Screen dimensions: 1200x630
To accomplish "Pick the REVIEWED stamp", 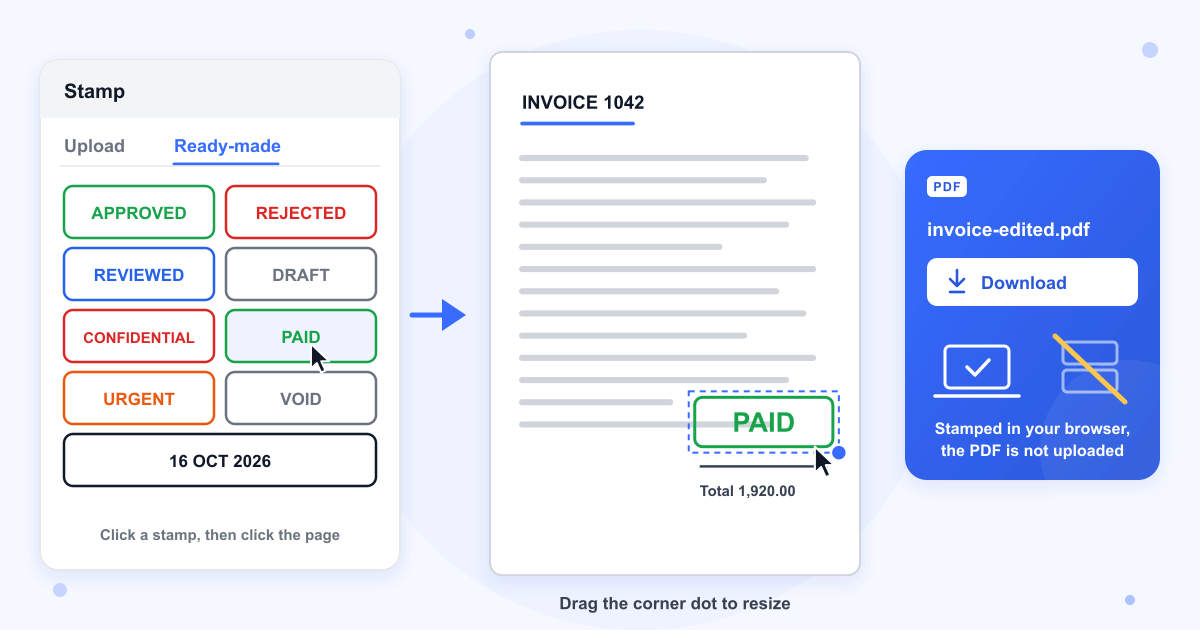I will 139,275.
